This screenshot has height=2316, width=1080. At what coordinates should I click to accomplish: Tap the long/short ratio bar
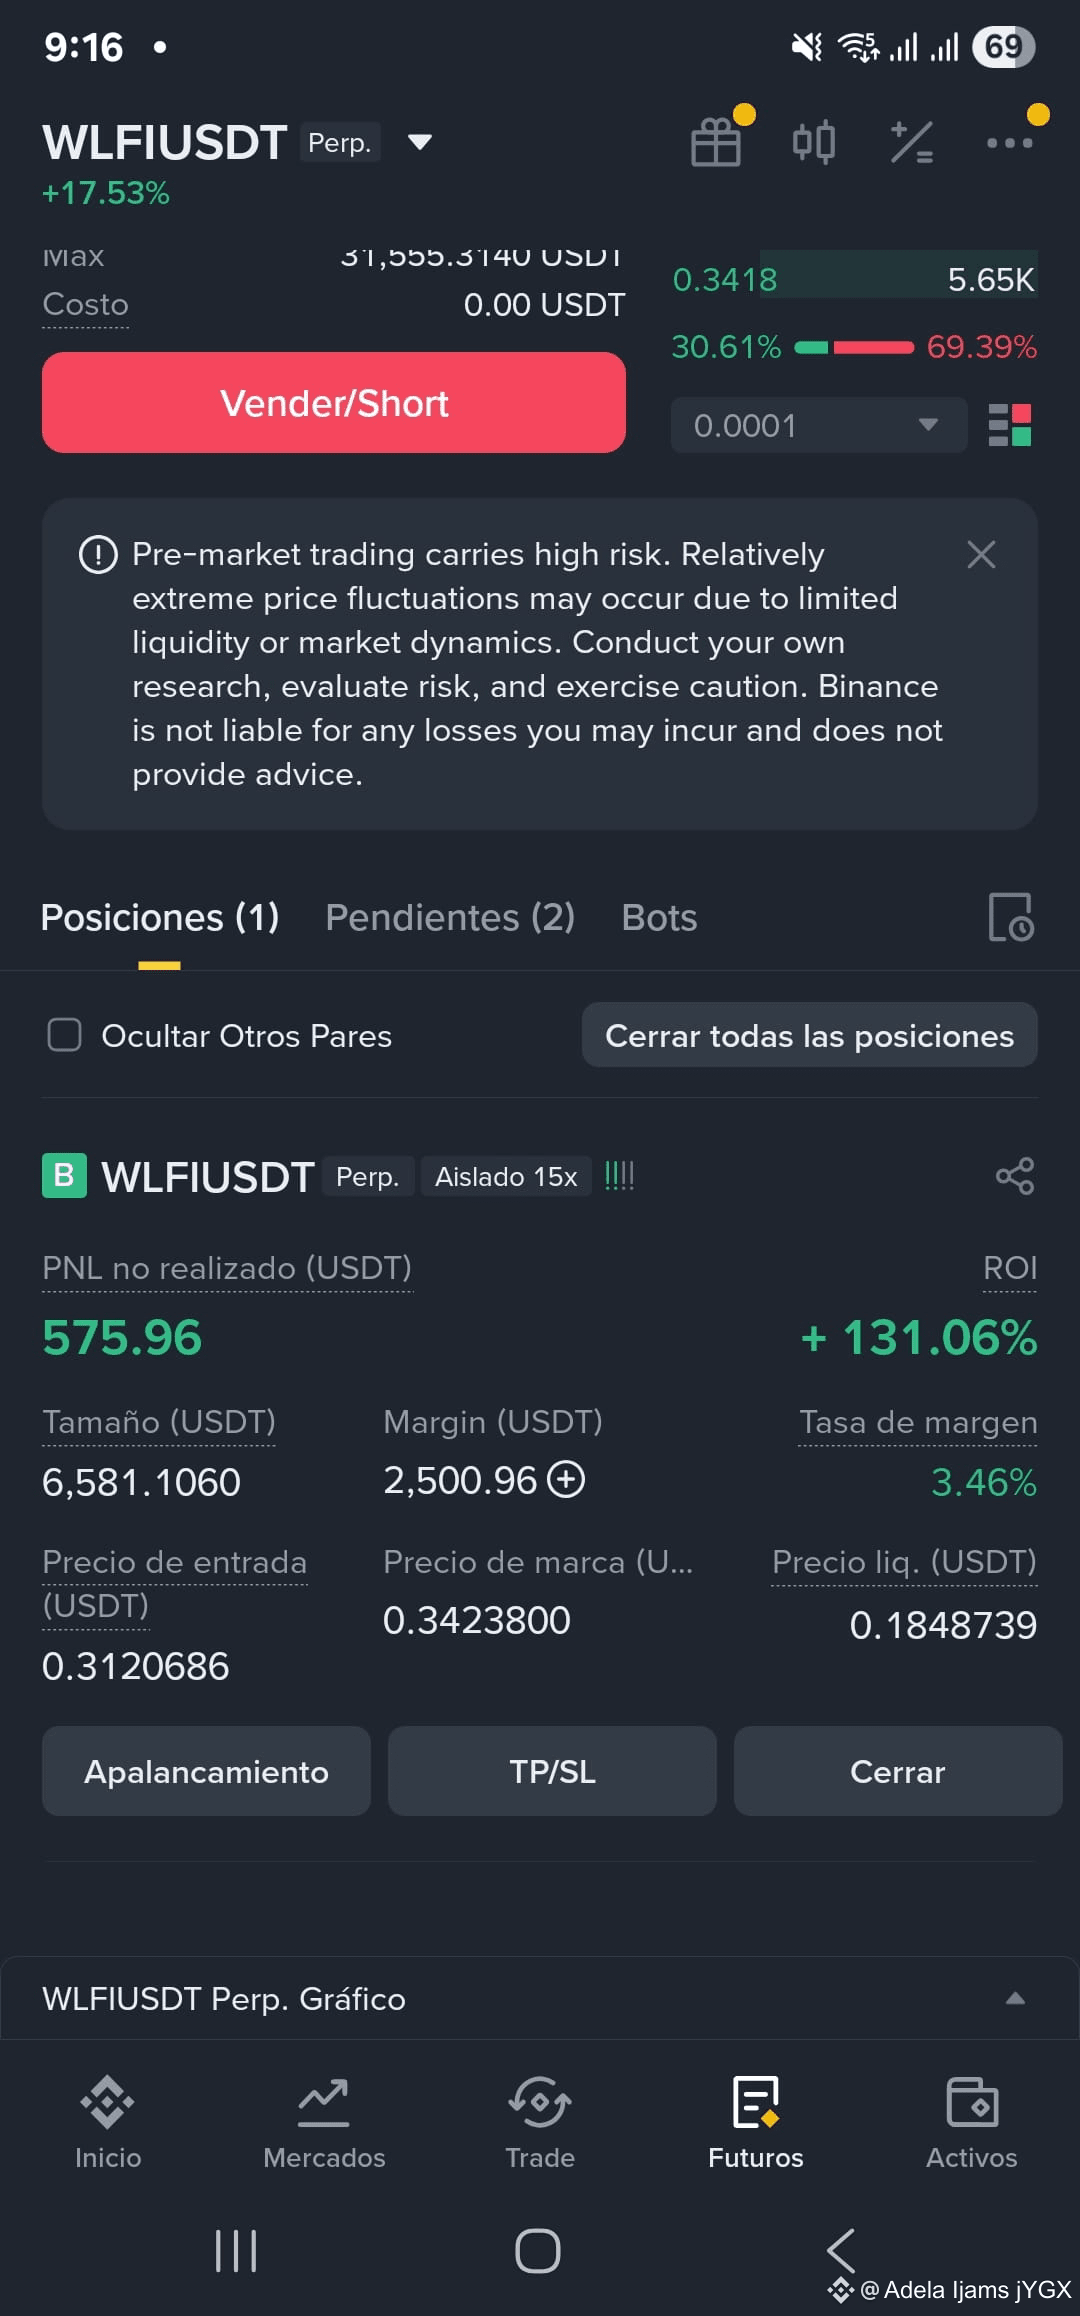point(854,347)
